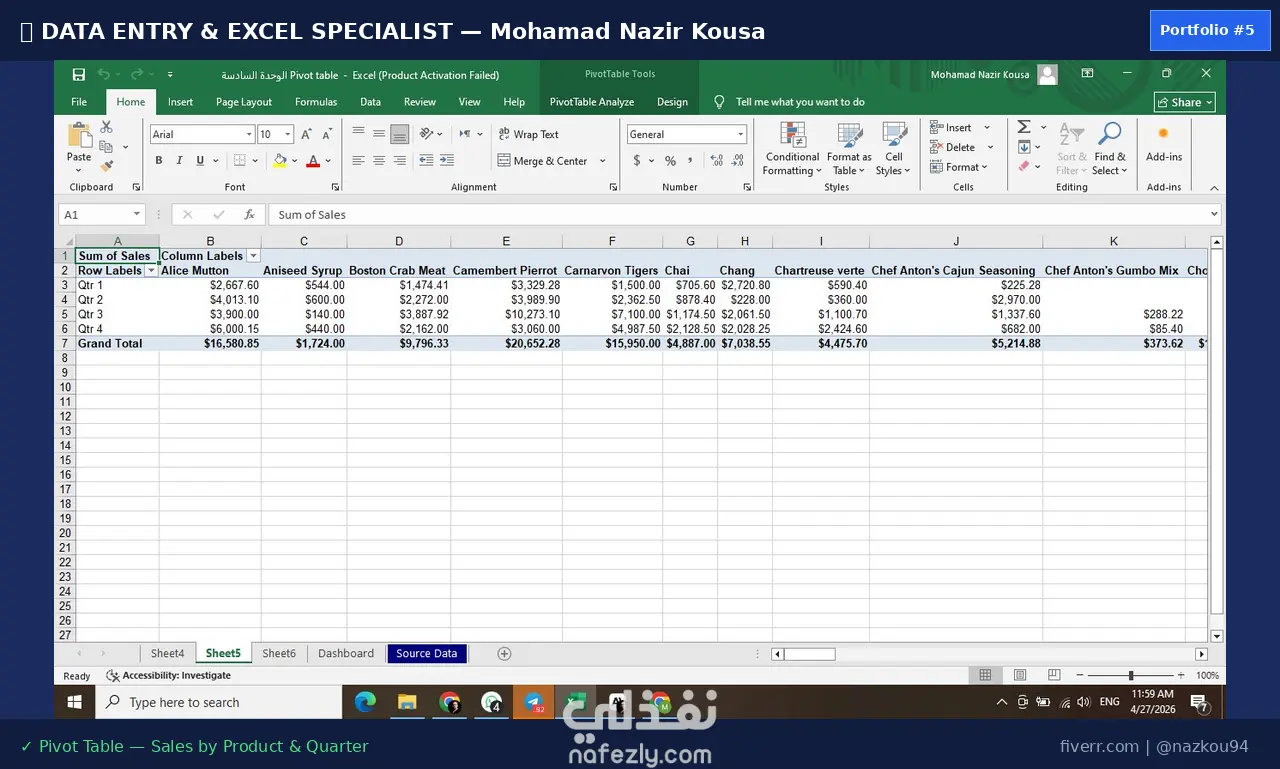Expand the Column Labels filter dropdown

(253, 256)
